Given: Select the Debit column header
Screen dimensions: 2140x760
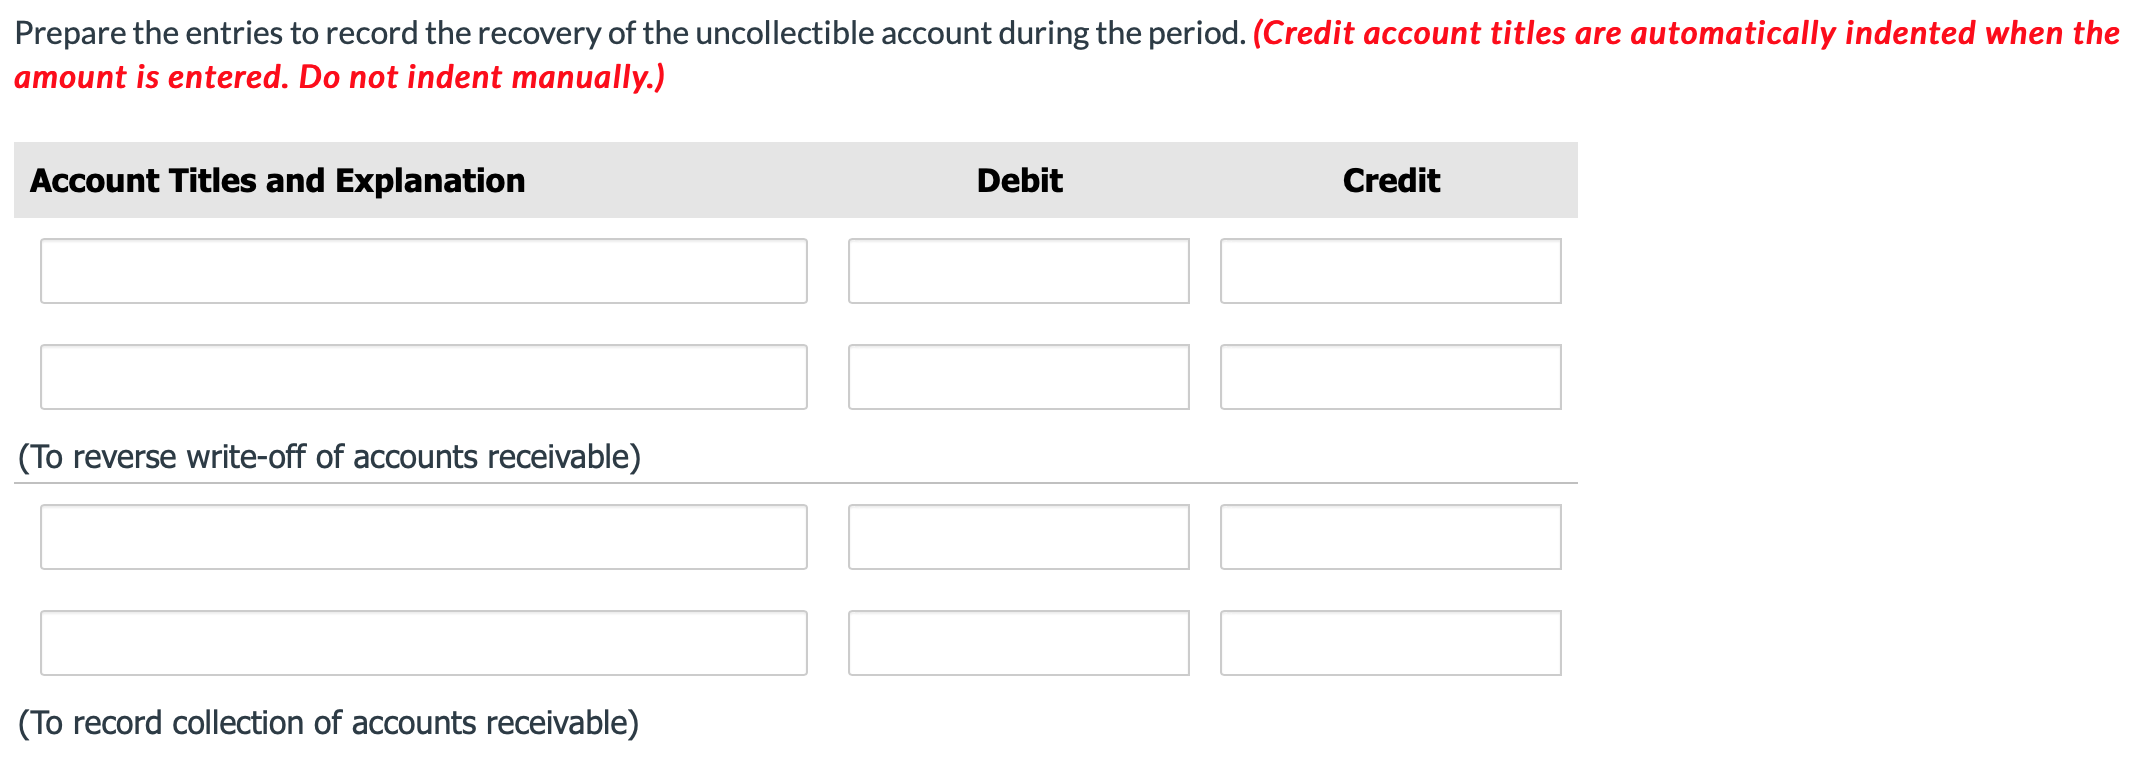Looking at the screenshot, I should click(x=1018, y=181).
